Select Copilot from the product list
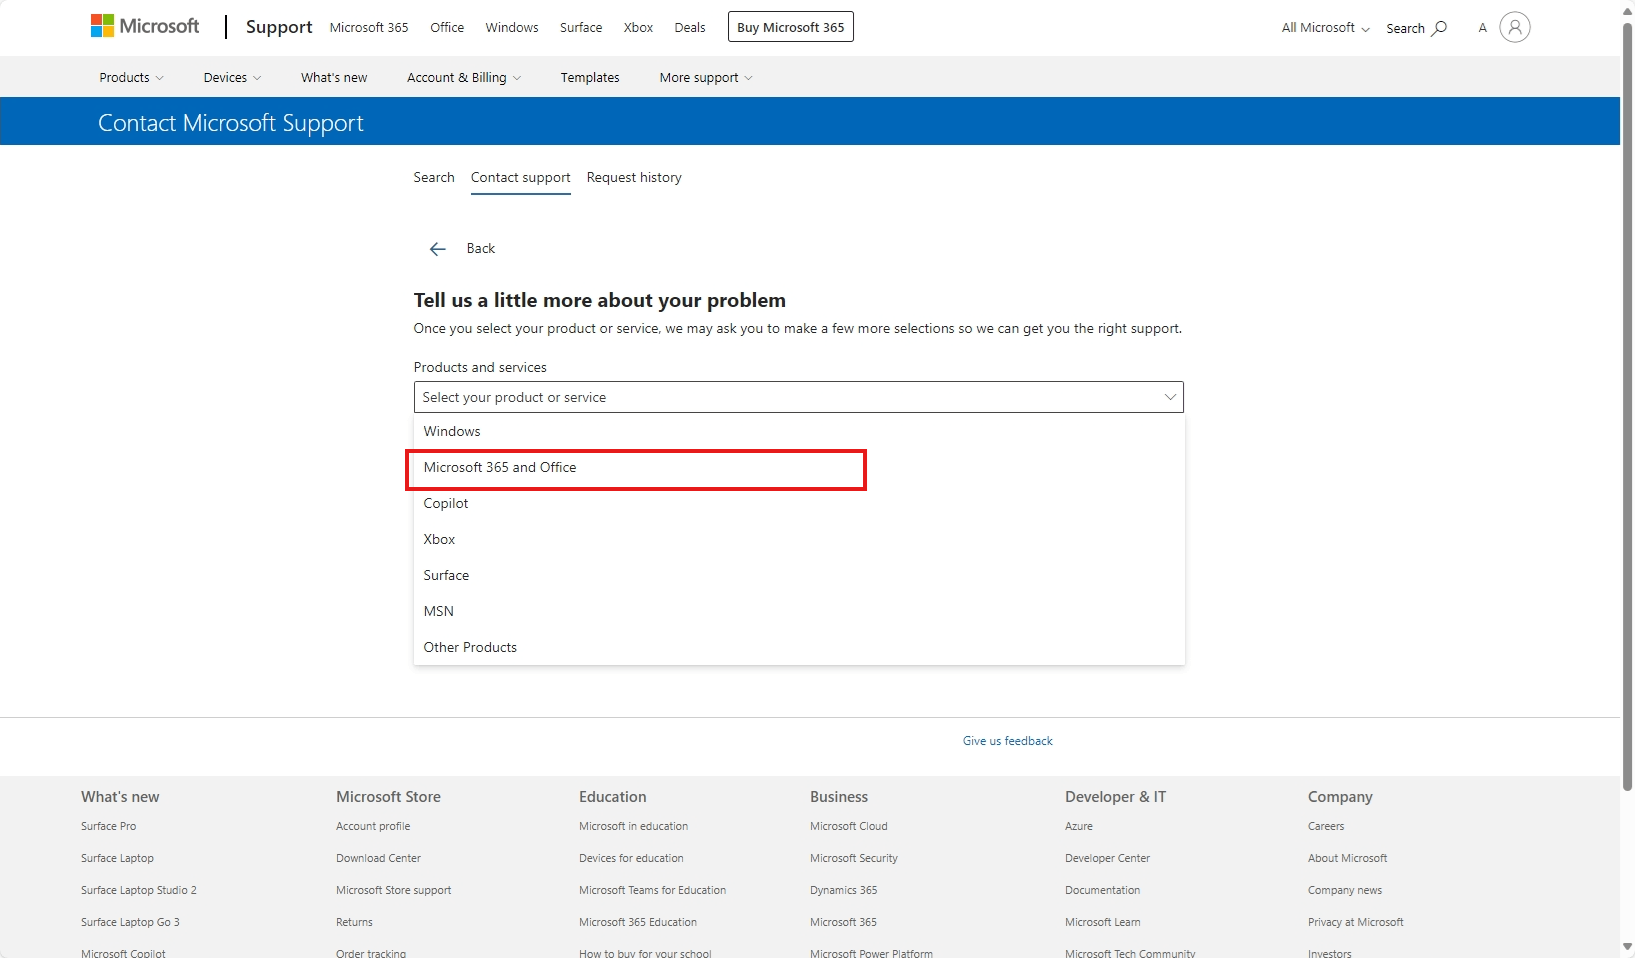This screenshot has width=1636, height=959. click(798, 503)
